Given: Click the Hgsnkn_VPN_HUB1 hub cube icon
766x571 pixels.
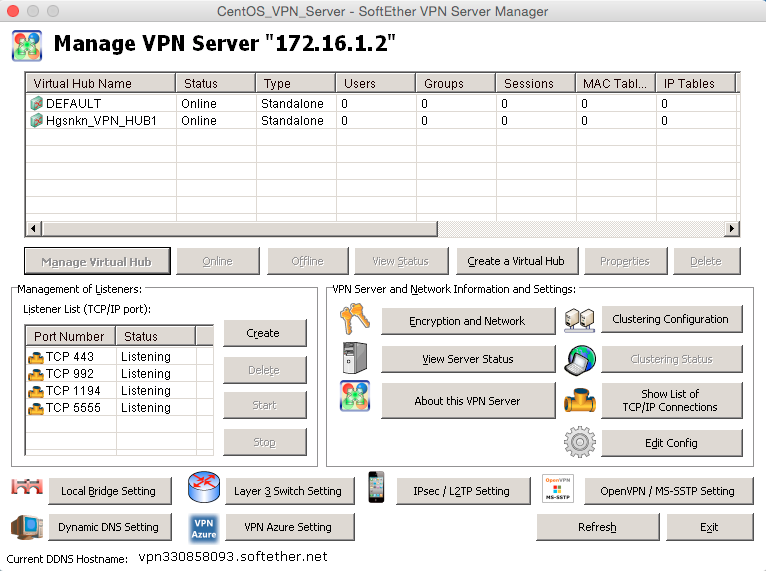Looking at the screenshot, I should [x=37, y=121].
